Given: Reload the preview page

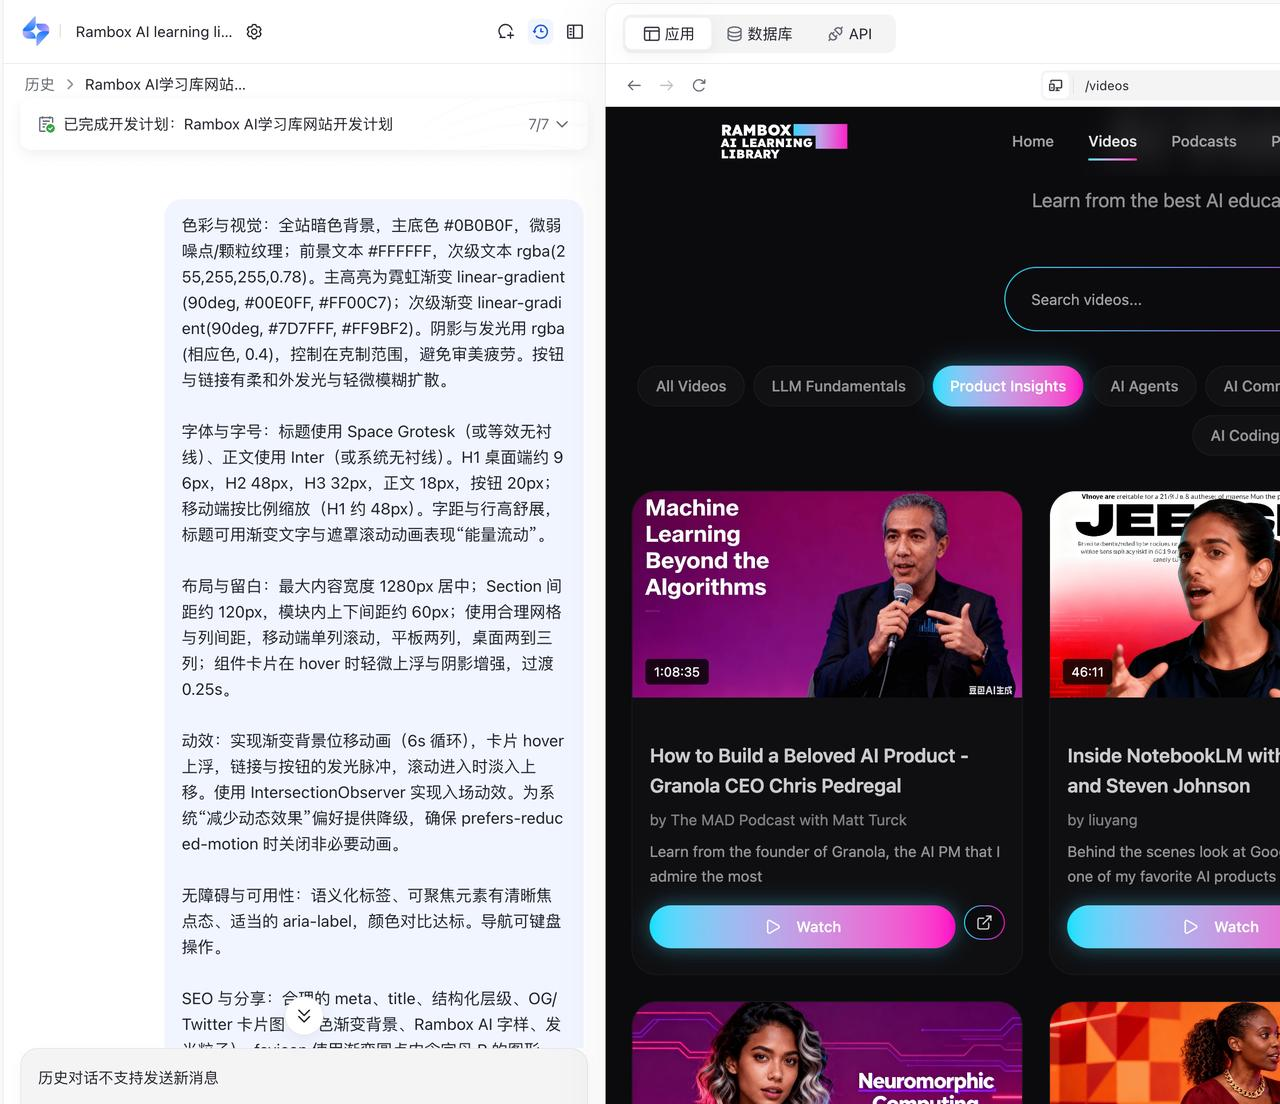Looking at the screenshot, I should 699,85.
